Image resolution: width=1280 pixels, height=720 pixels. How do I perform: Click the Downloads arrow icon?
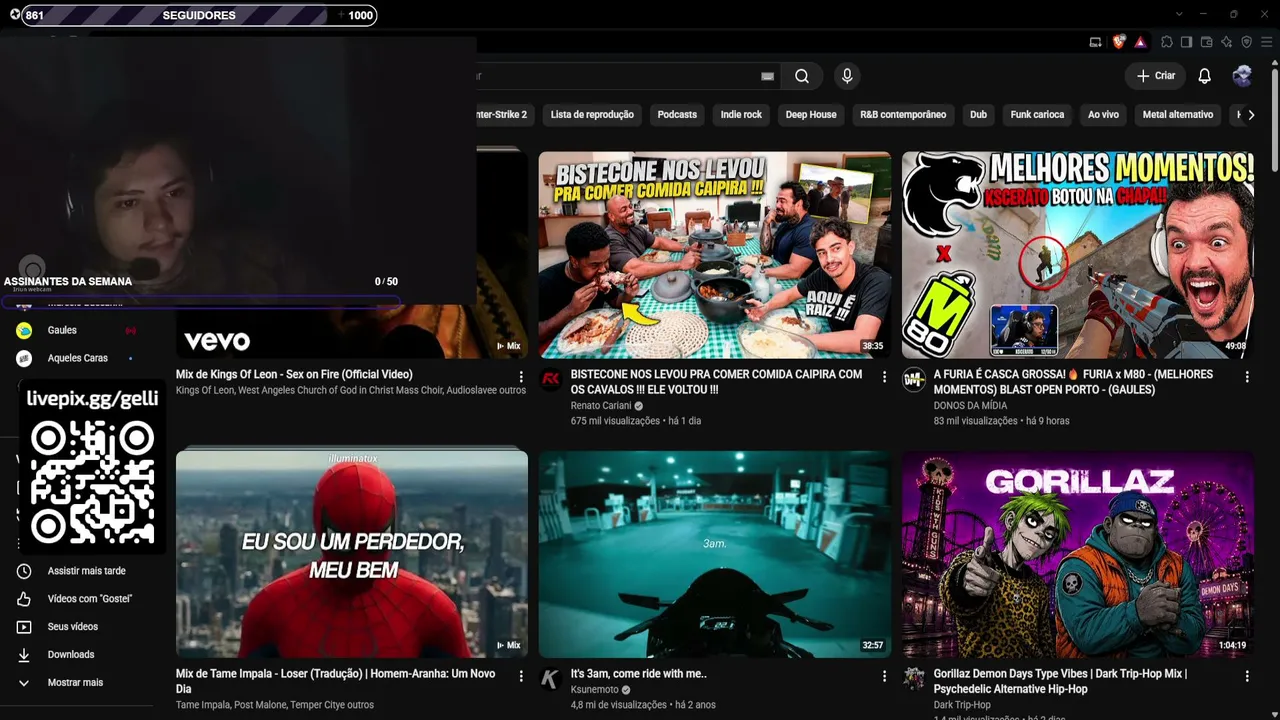[x=24, y=655]
